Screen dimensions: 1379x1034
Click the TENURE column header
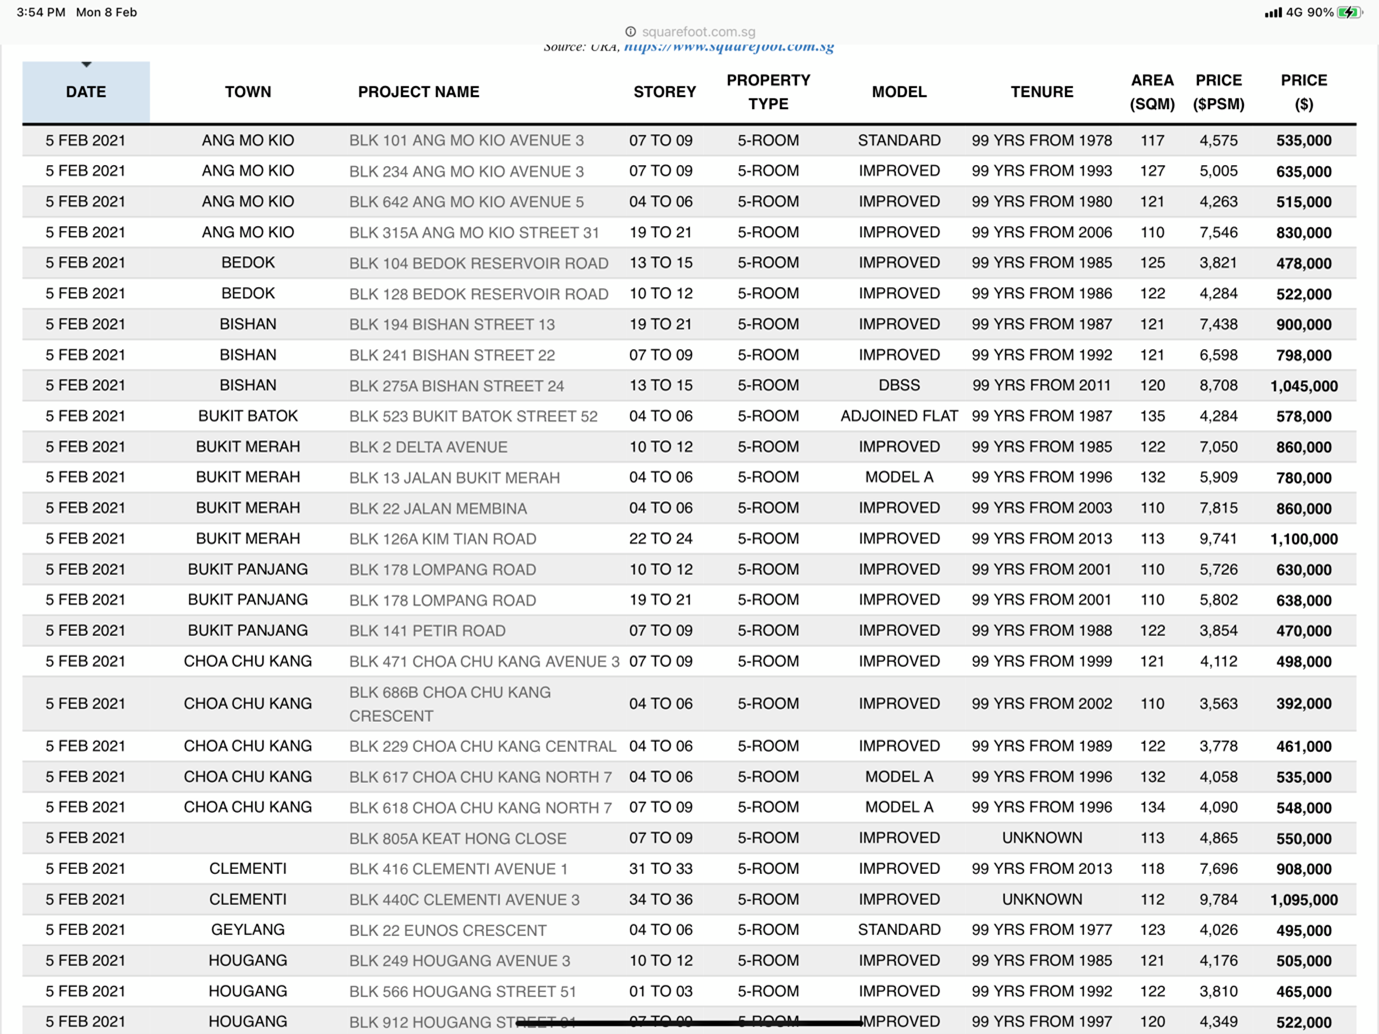[1041, 92]
